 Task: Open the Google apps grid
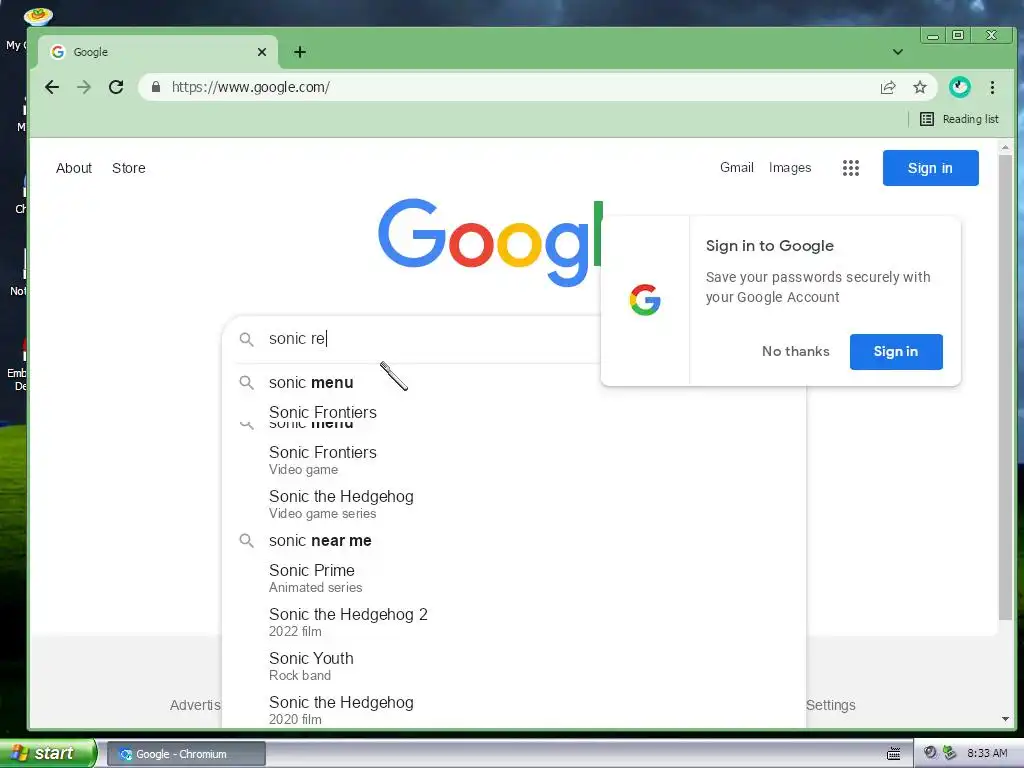[x=850, y=168]
